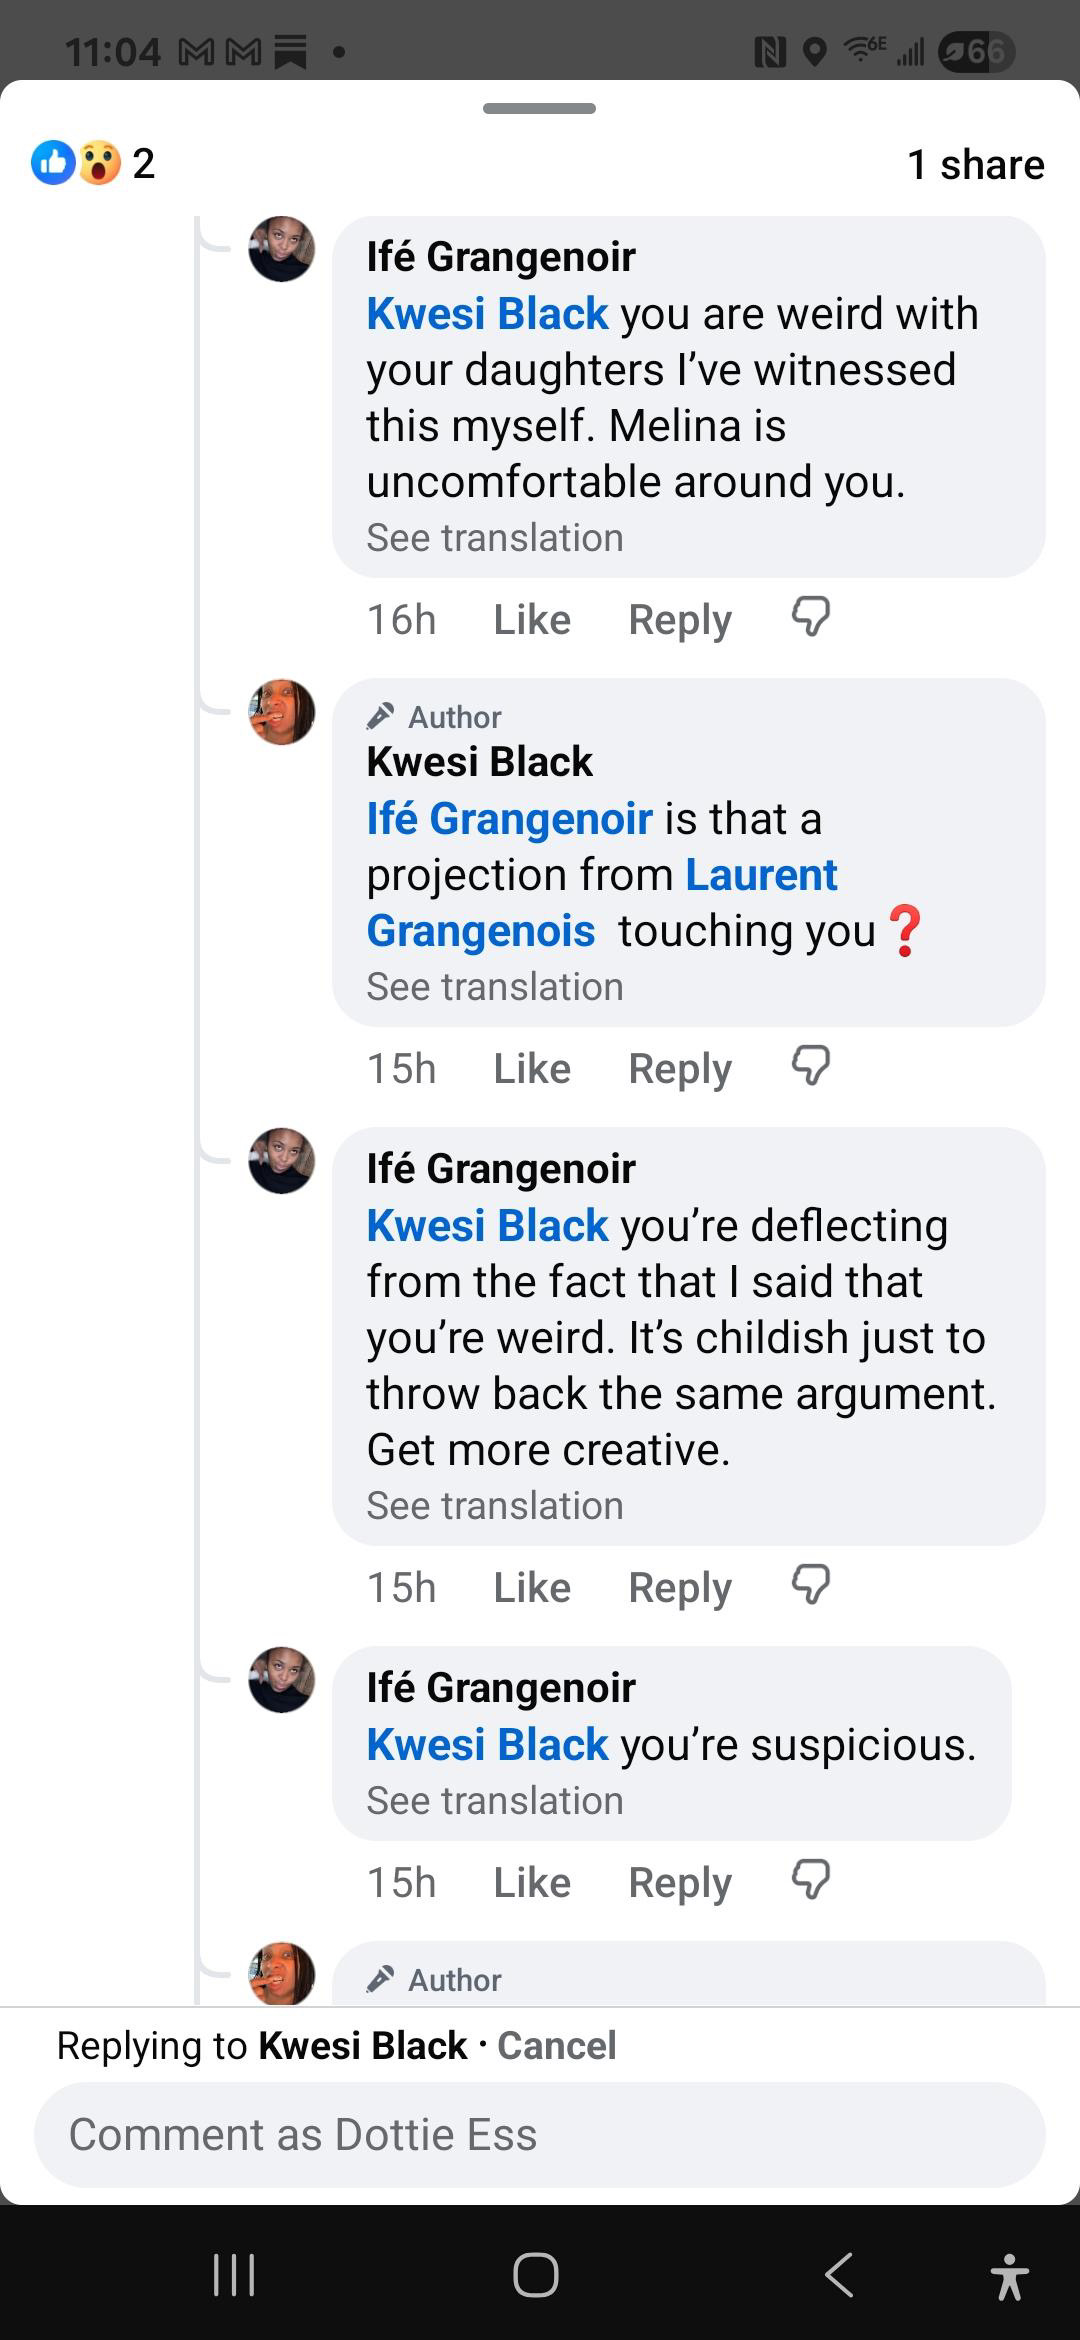Like the "you're suspicious" comment
Viewport: 1080px width, 2340px height.
[x=531, y=1883]
